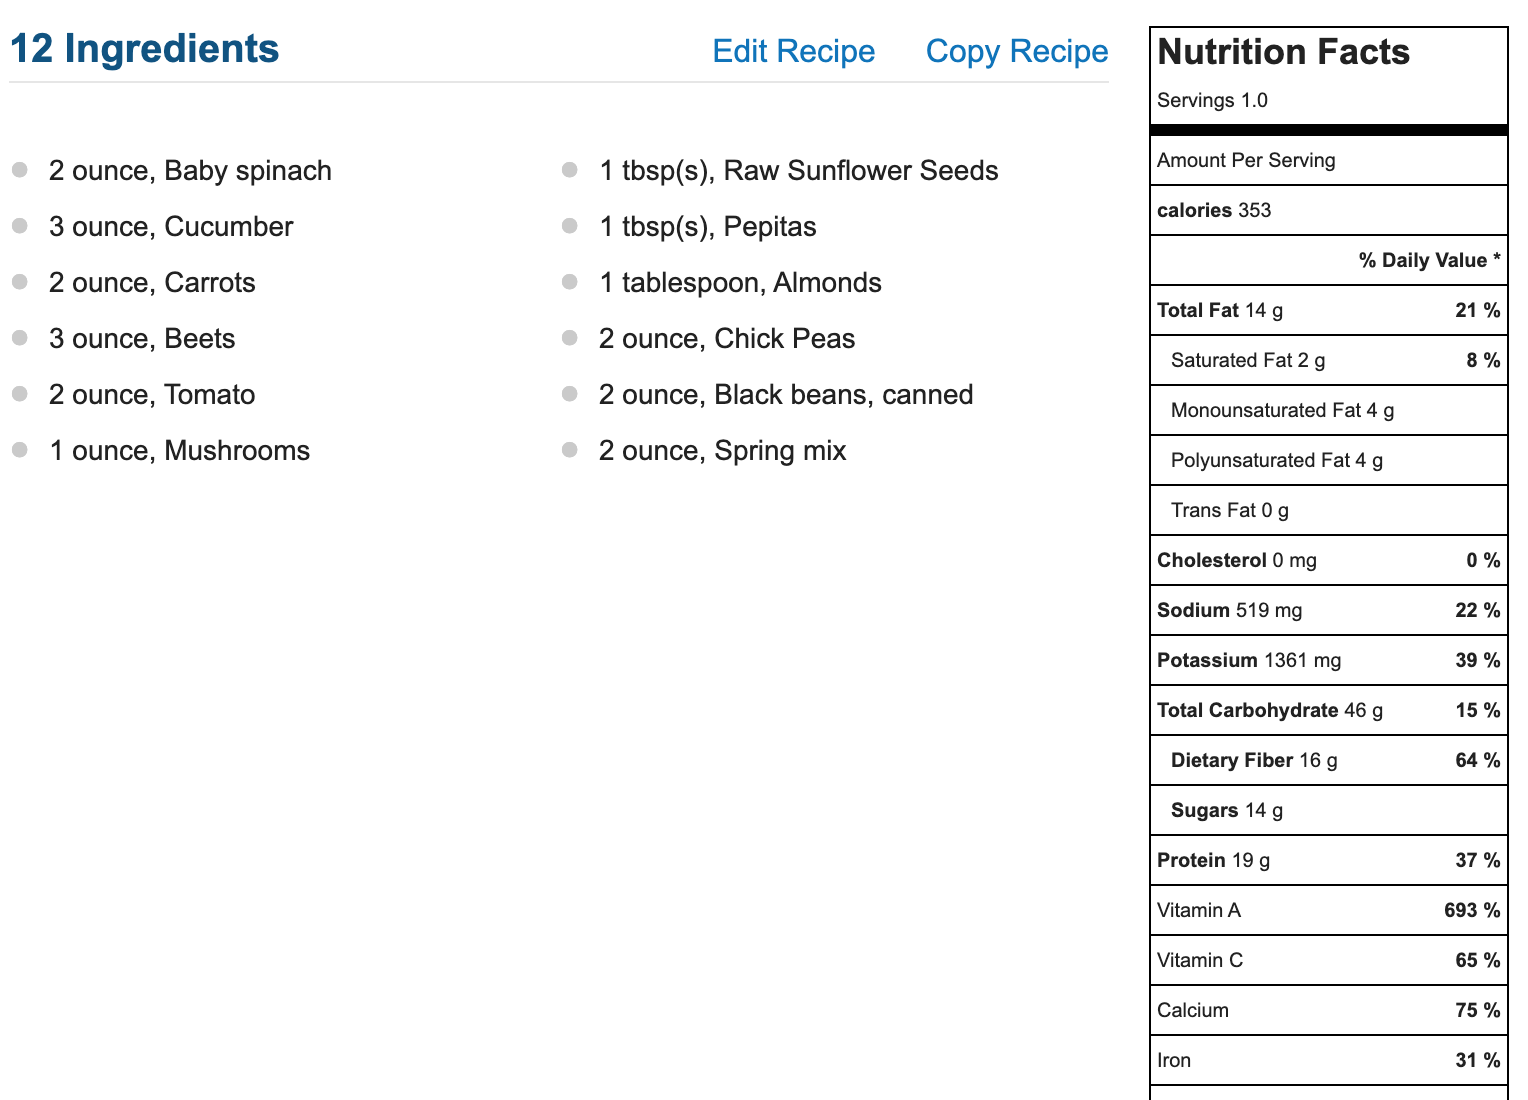This screenshot has width=1528, height=1100.
Task: Click the Nutrition Facts title
Action: point(1283,52)
